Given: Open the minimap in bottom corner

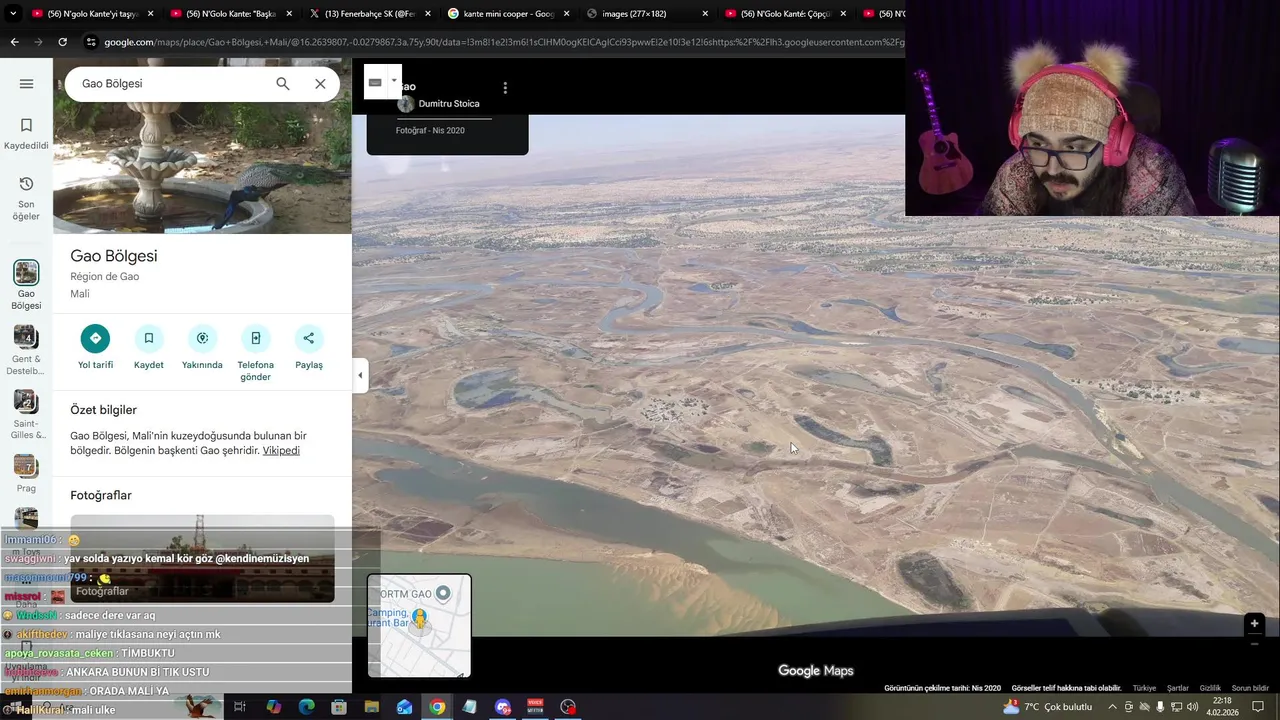Looking at the screenshot, I should [x=419, y=626].
